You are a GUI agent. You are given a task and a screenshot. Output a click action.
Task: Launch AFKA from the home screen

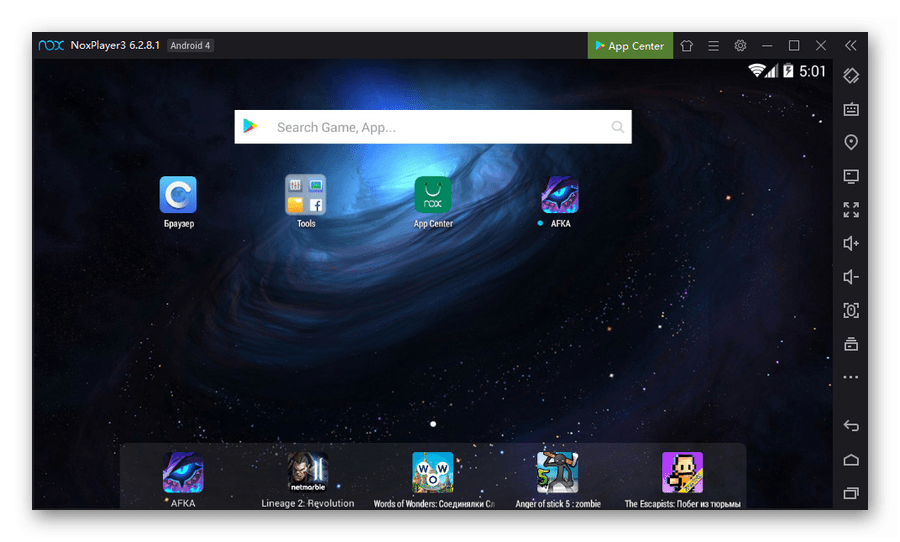[560, 195]
